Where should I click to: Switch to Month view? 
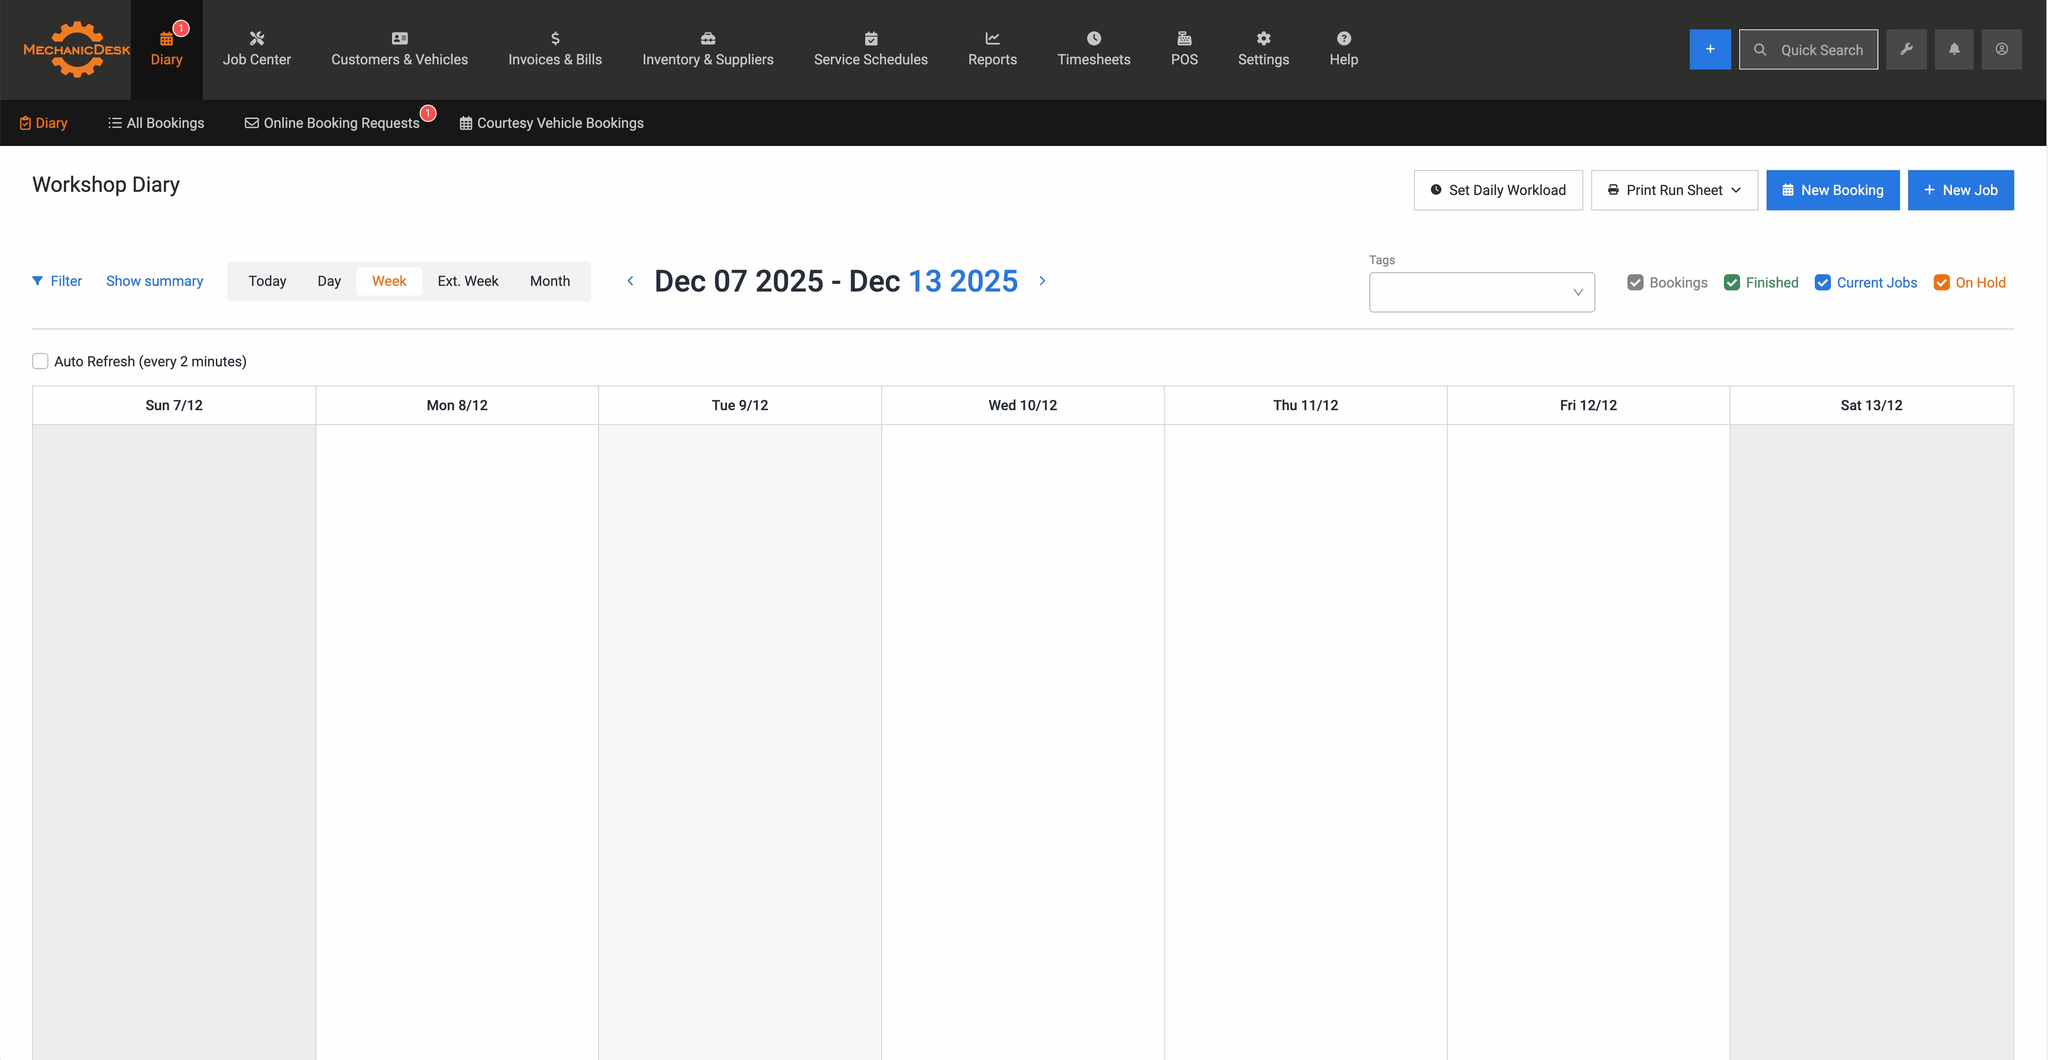[550, 281]
